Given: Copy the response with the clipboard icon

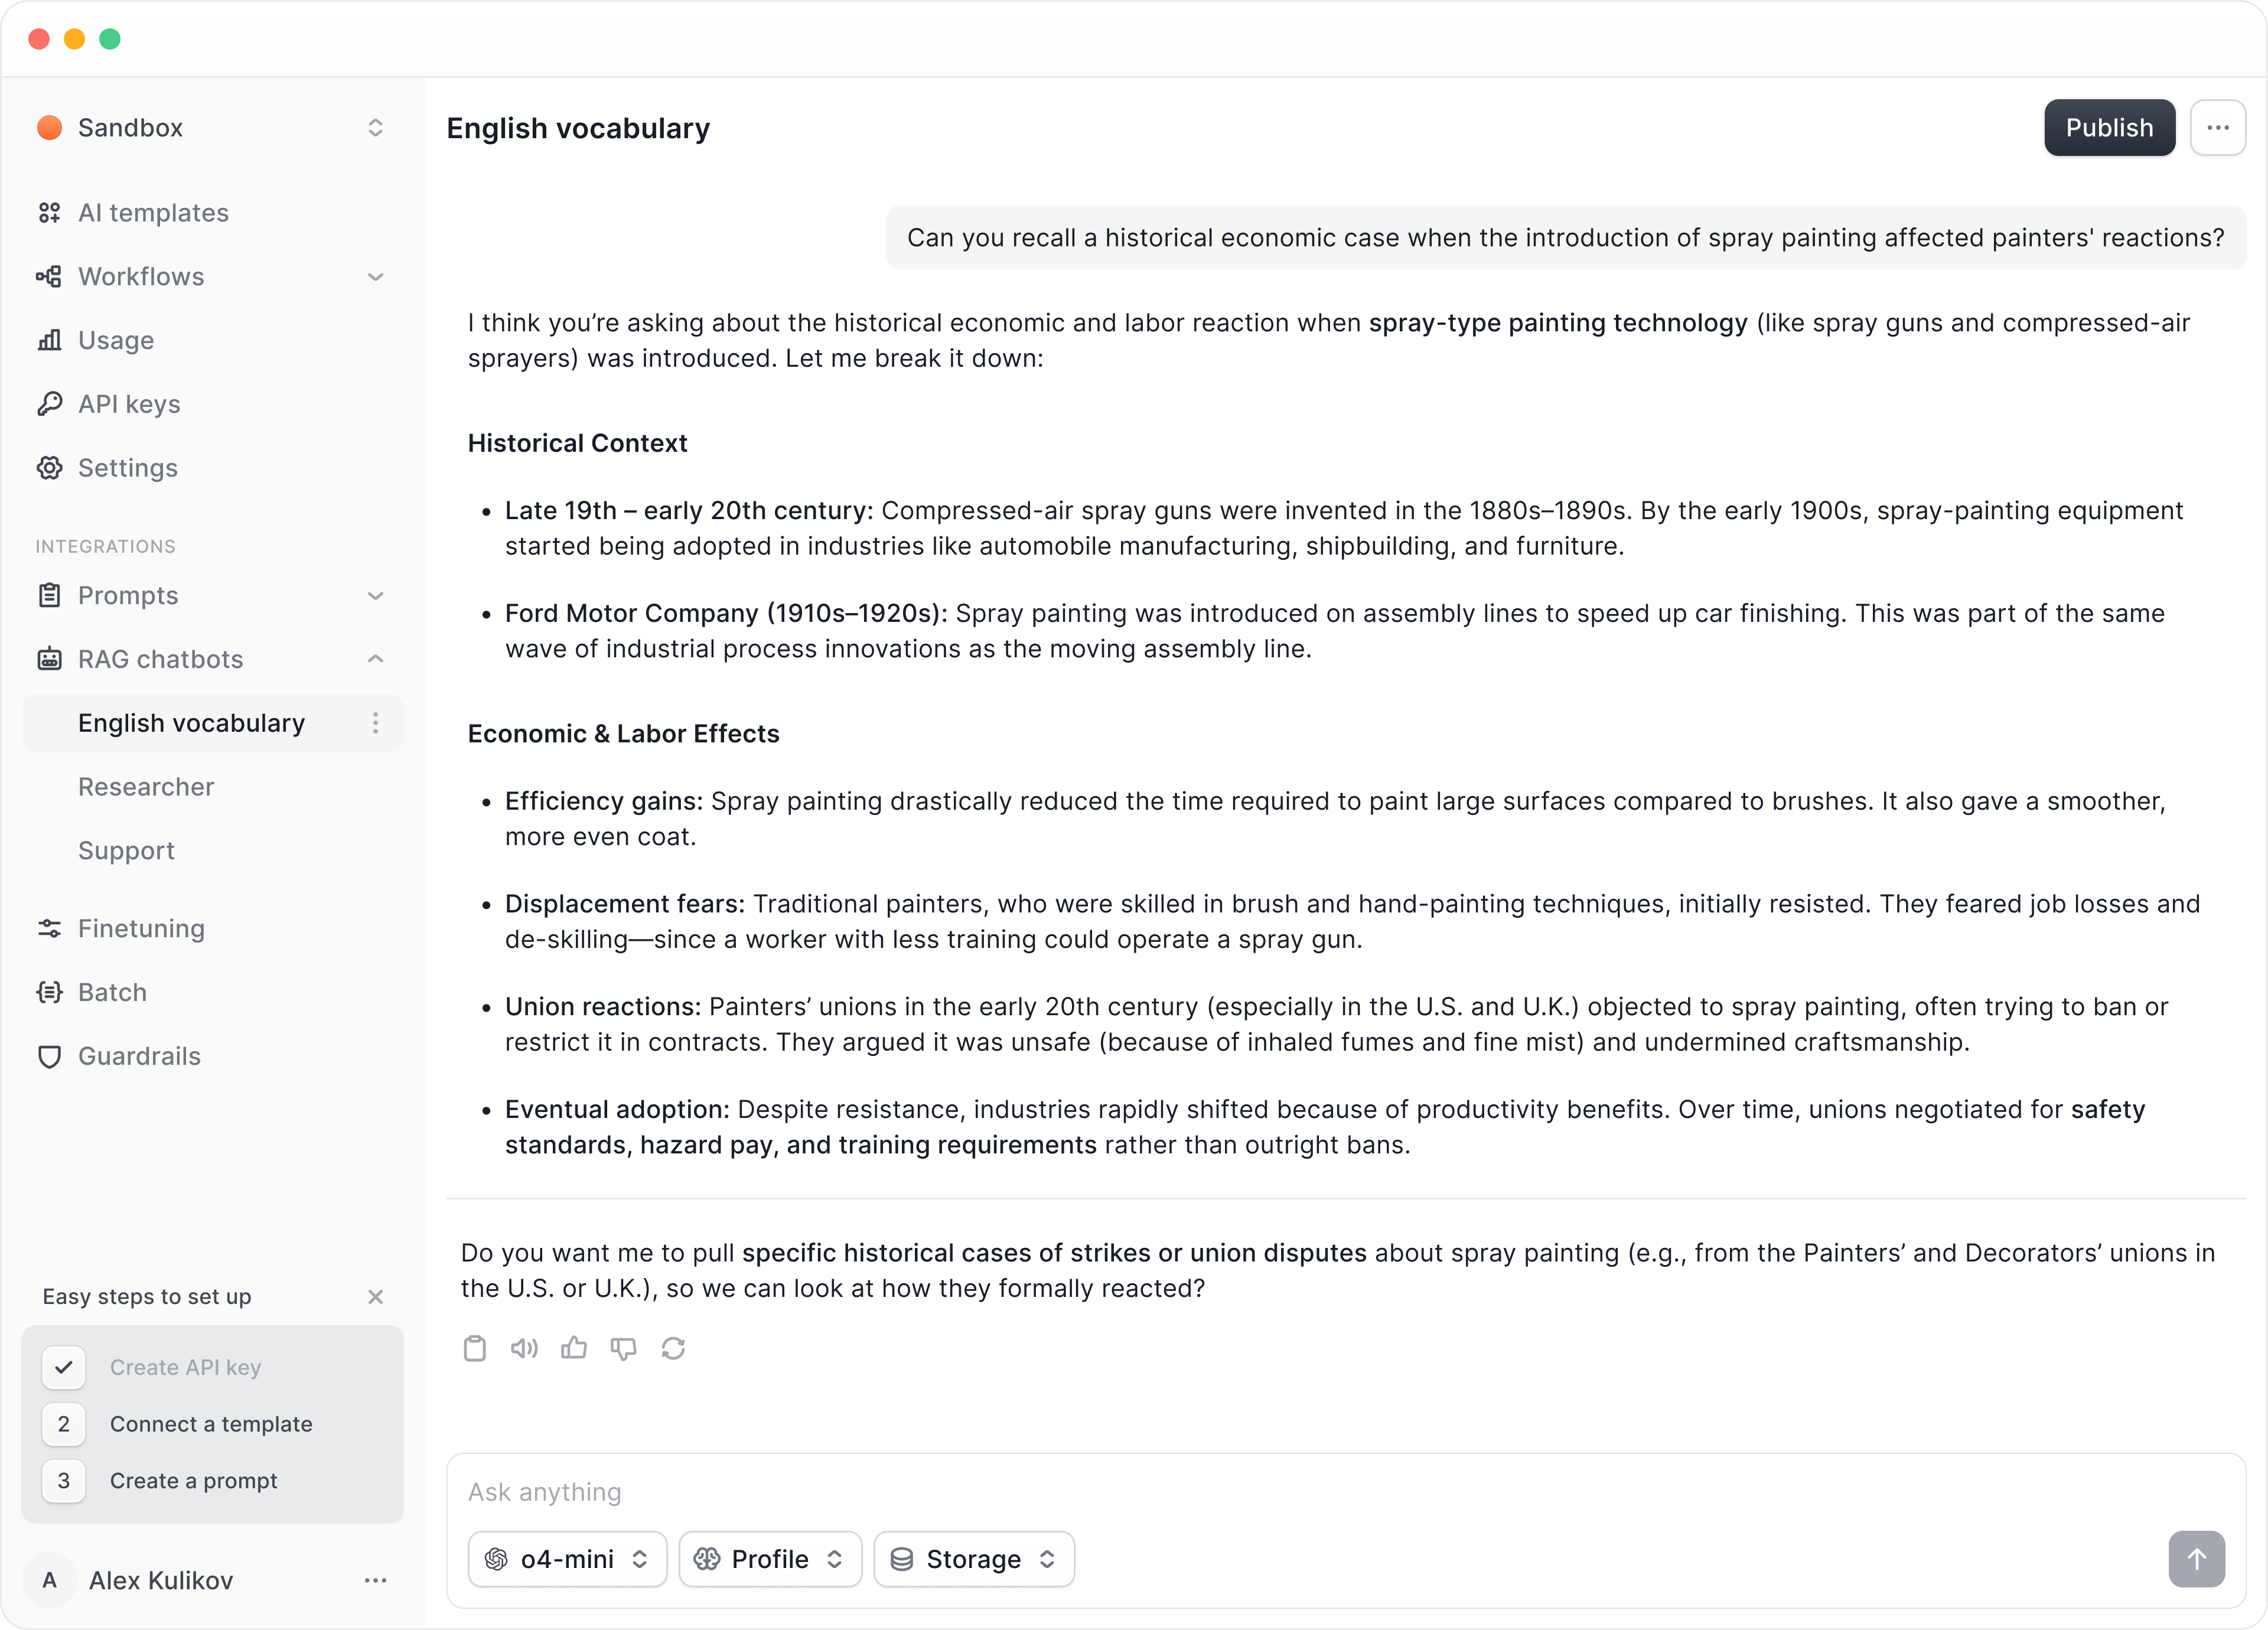Looking at the screenshot, I should [x=475, y=1348].
